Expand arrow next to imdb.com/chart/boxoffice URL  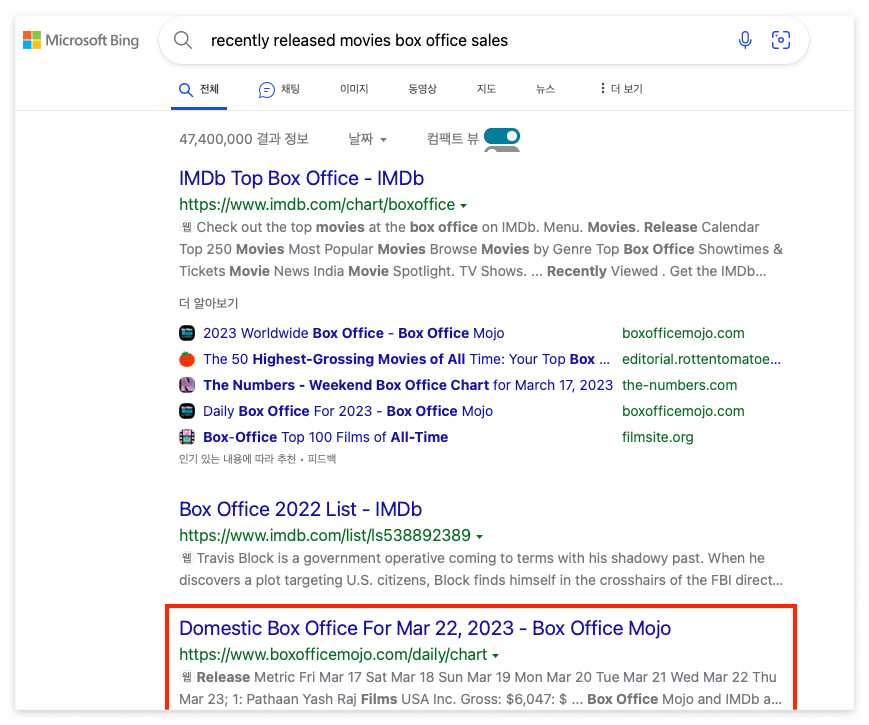(x=464, y=206)
